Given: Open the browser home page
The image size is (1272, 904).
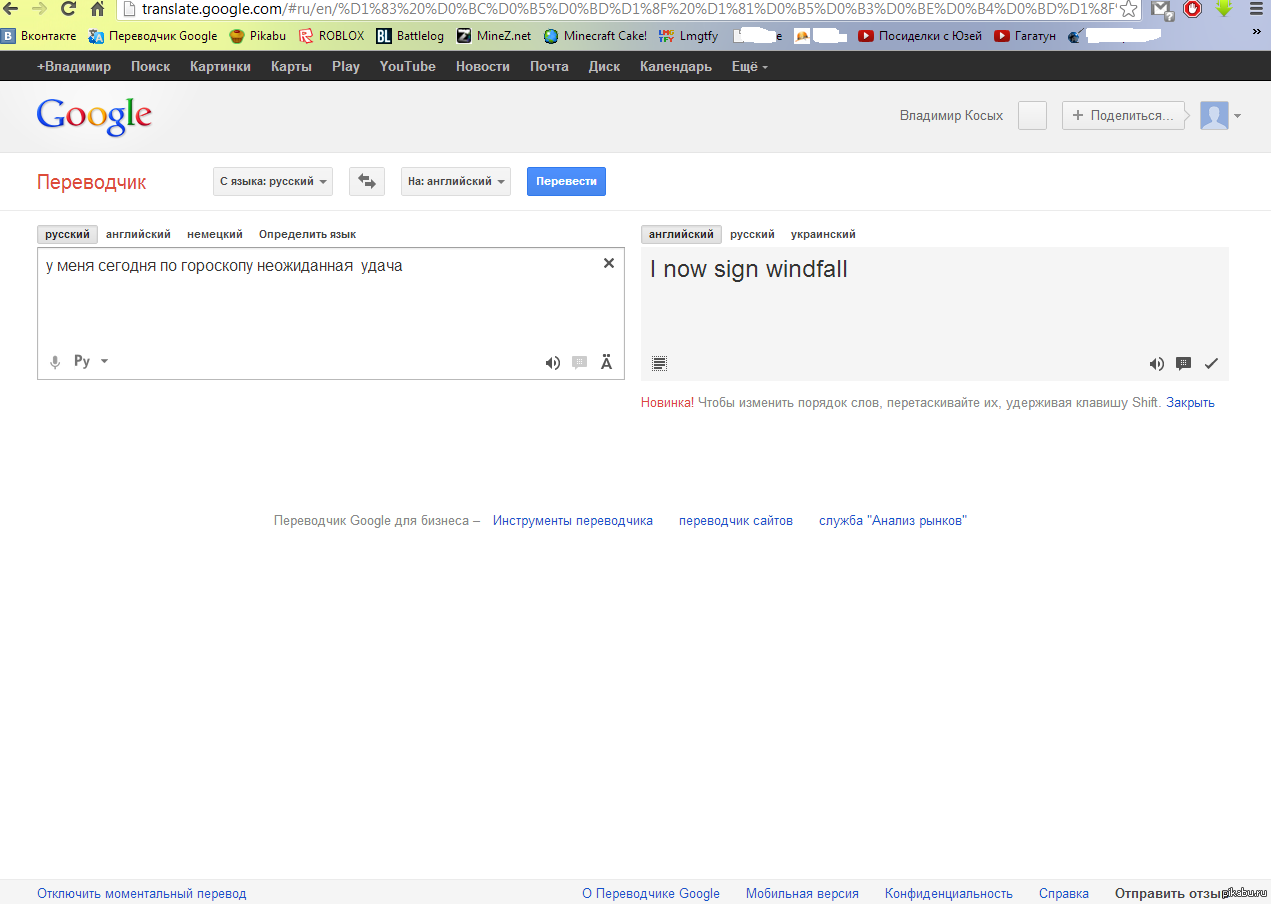Looking at the screenshot, I should tap(97, 9).
